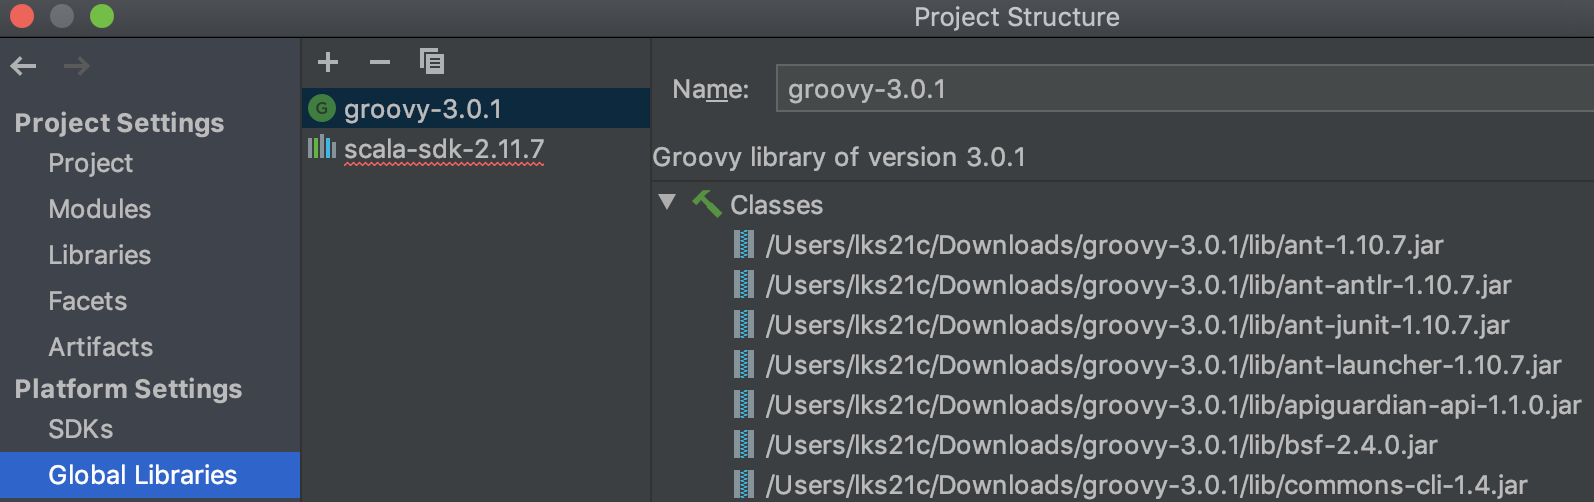Select the ant-launcher-1.10.7.jar path entry

pos(1164,365)
